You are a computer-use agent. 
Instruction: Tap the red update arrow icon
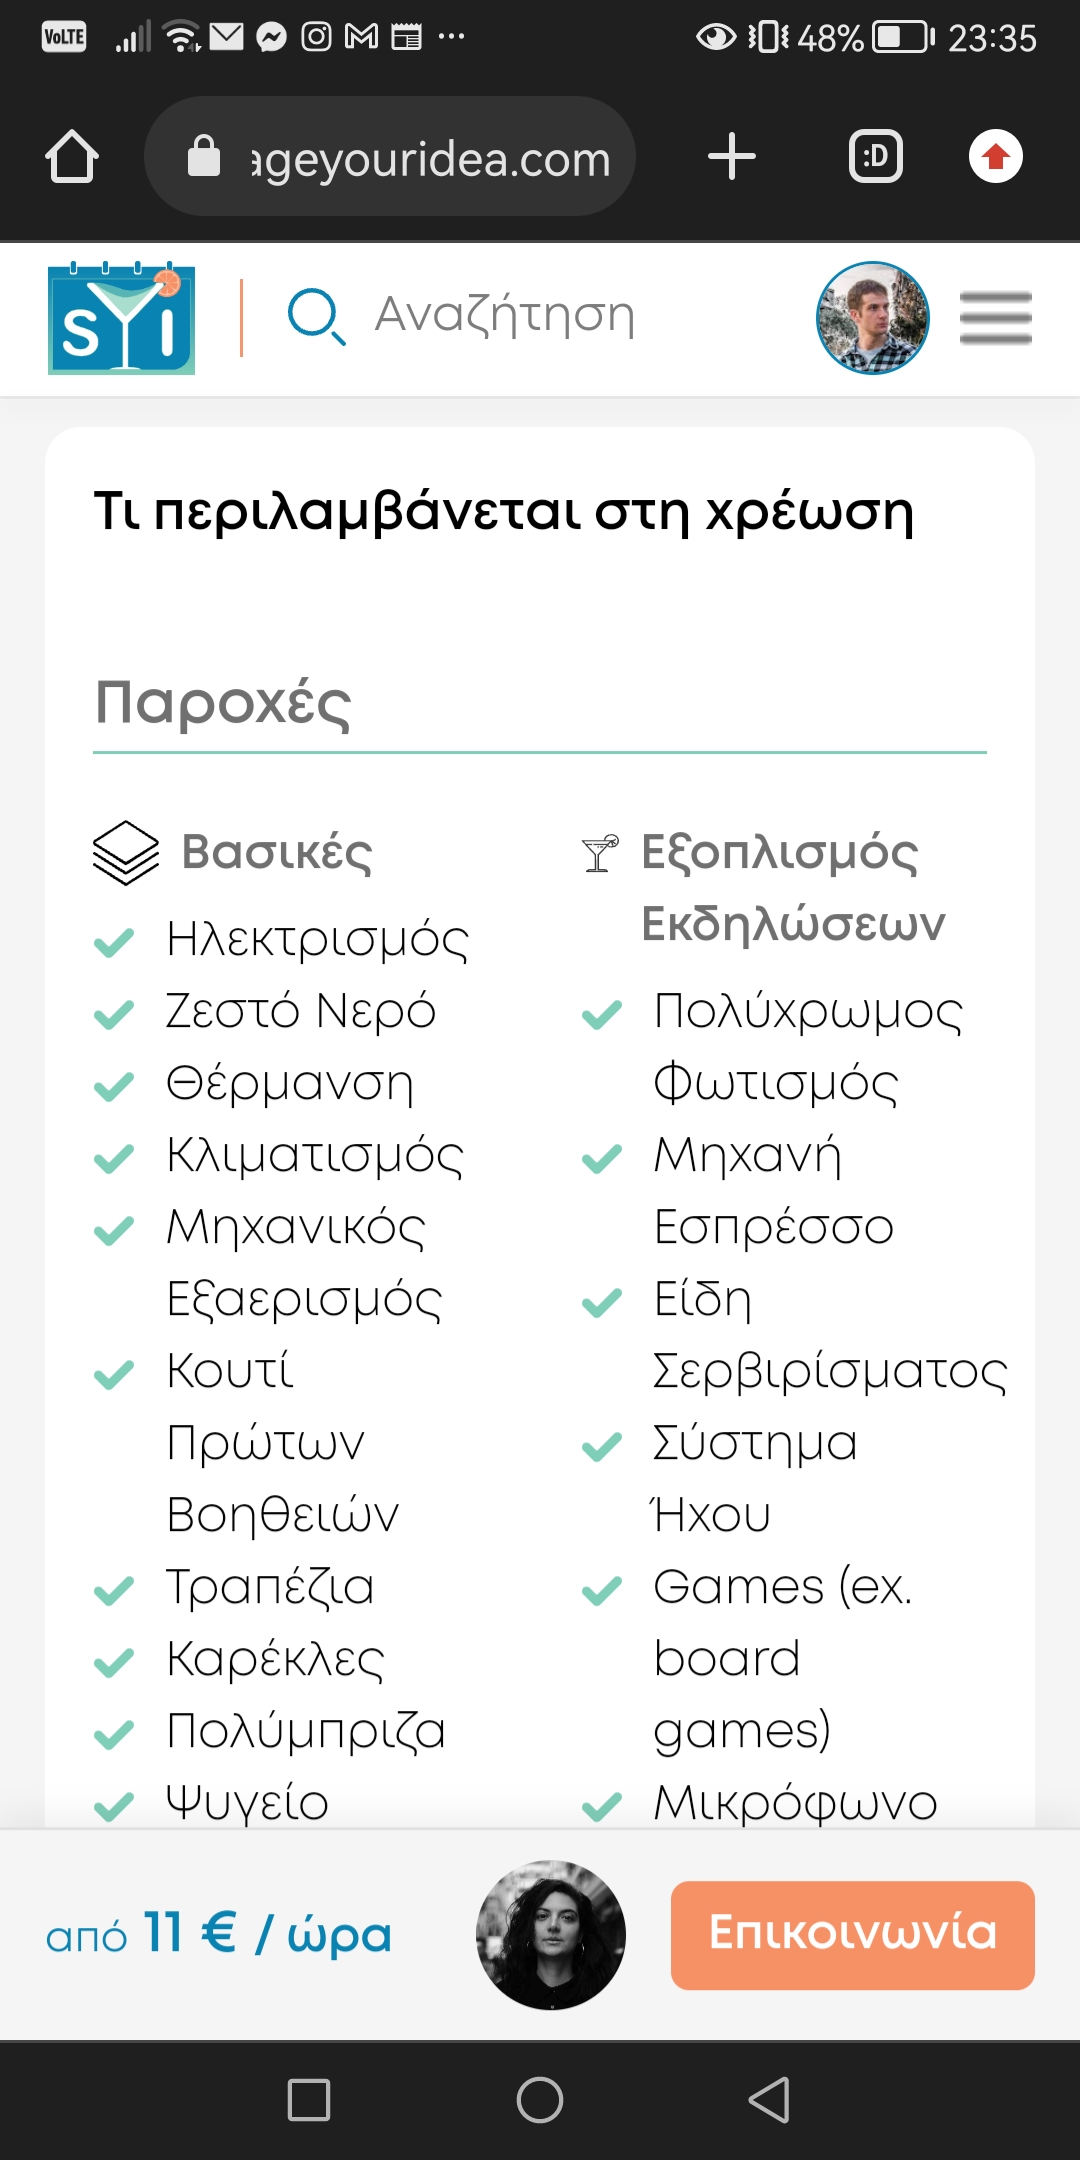point(995,157)
